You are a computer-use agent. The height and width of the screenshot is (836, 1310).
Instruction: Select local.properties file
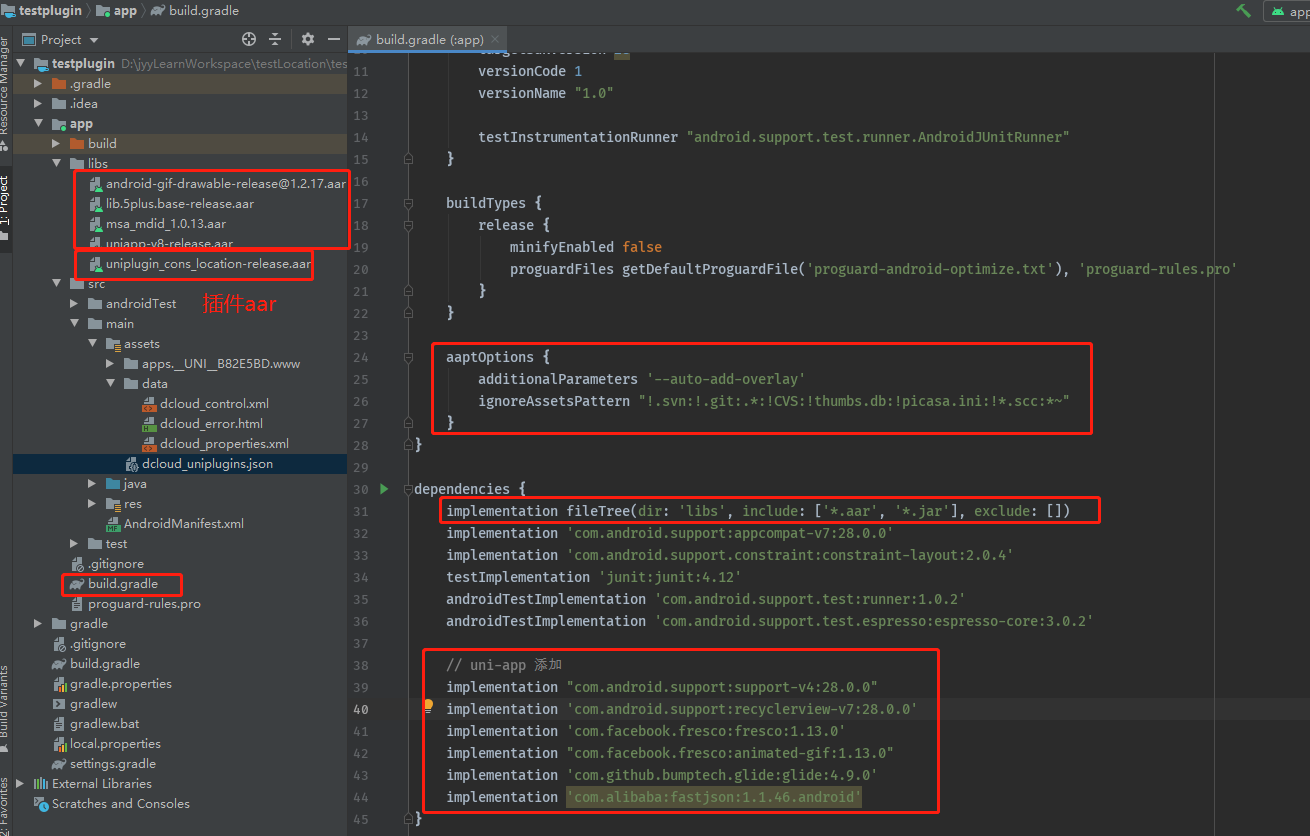pos(115,744)
